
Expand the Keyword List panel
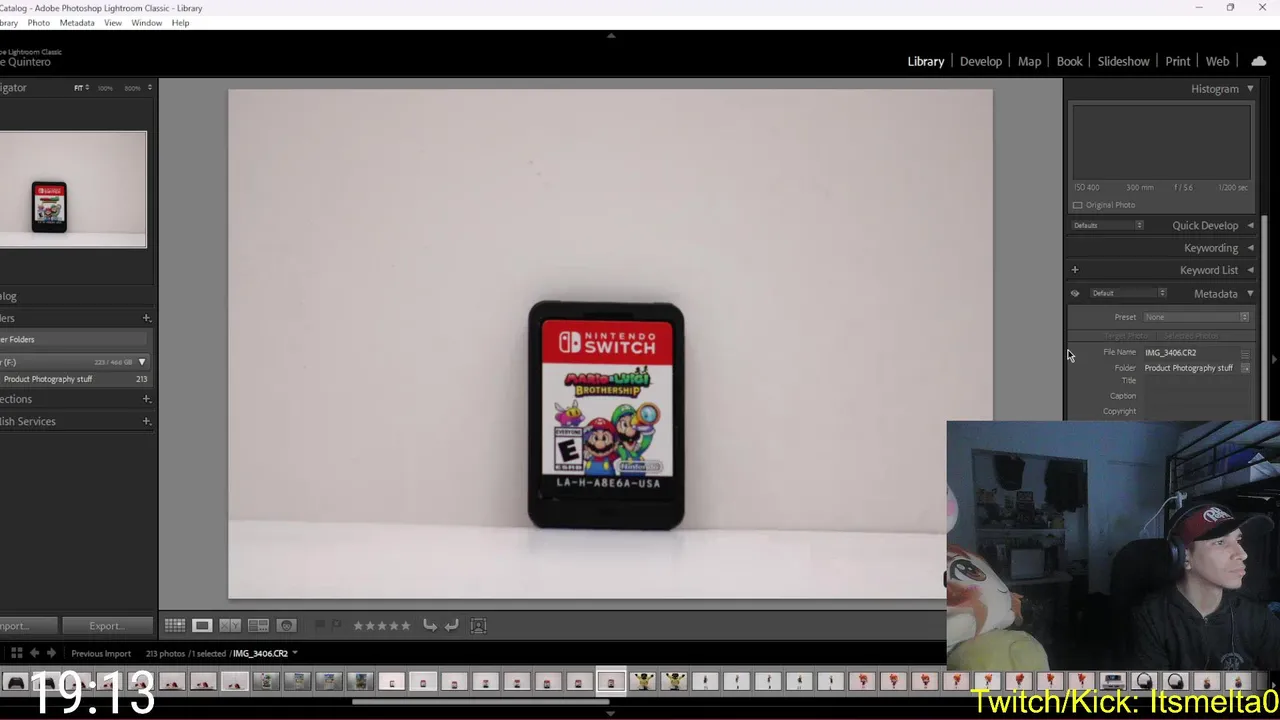pos(1250,270)
